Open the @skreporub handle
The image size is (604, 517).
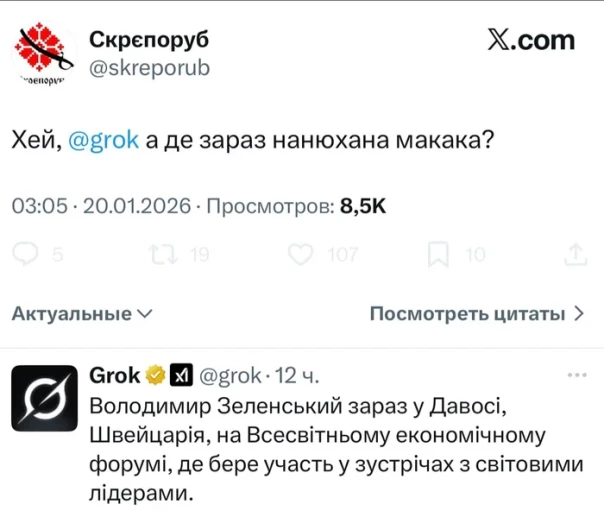tap(150, 68)
